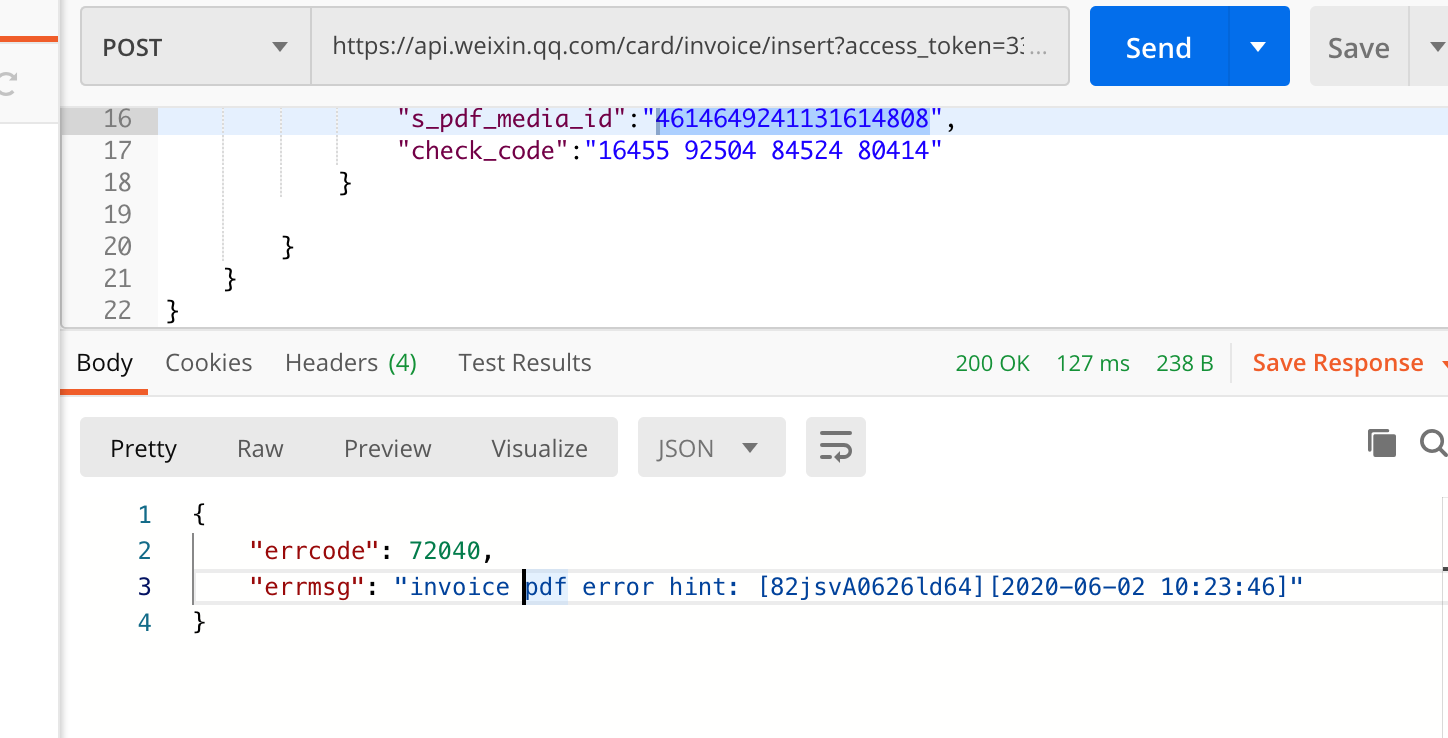Click line number 22 in request editor
This screenshot has width=1448, height=738.
pyautogui.click(x=117, y=310)
